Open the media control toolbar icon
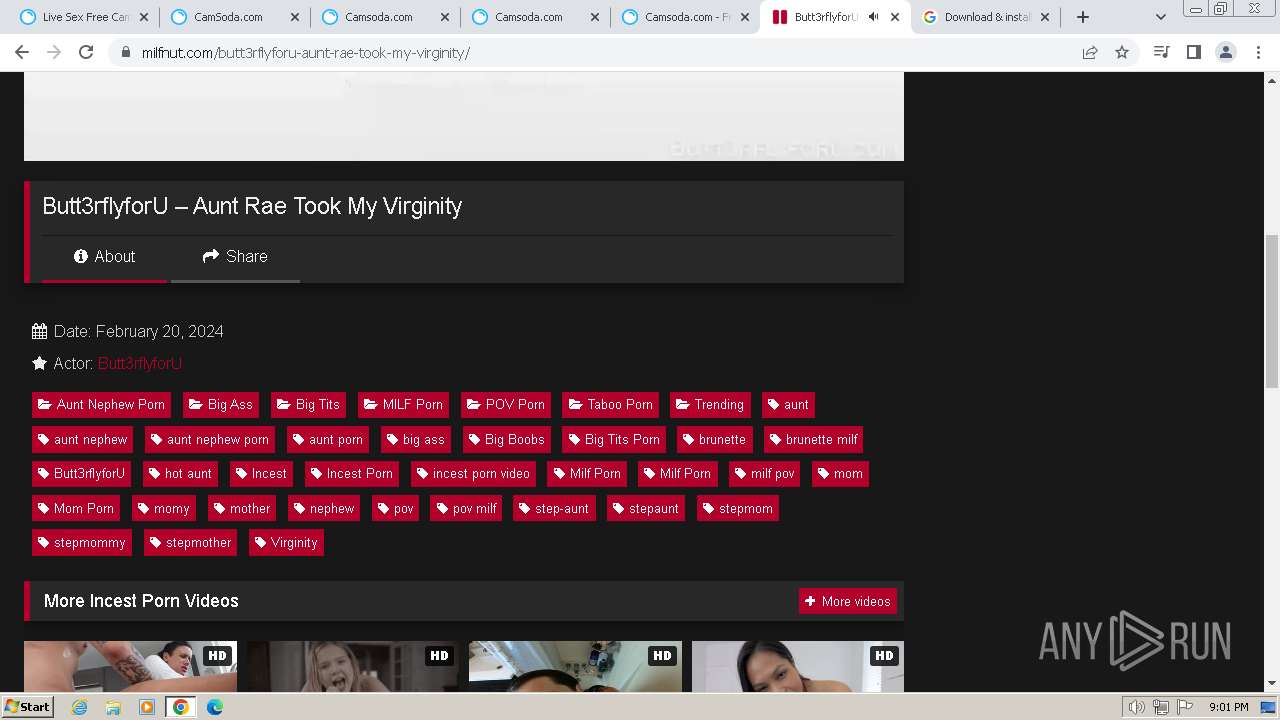 (x=1161, y=52)
